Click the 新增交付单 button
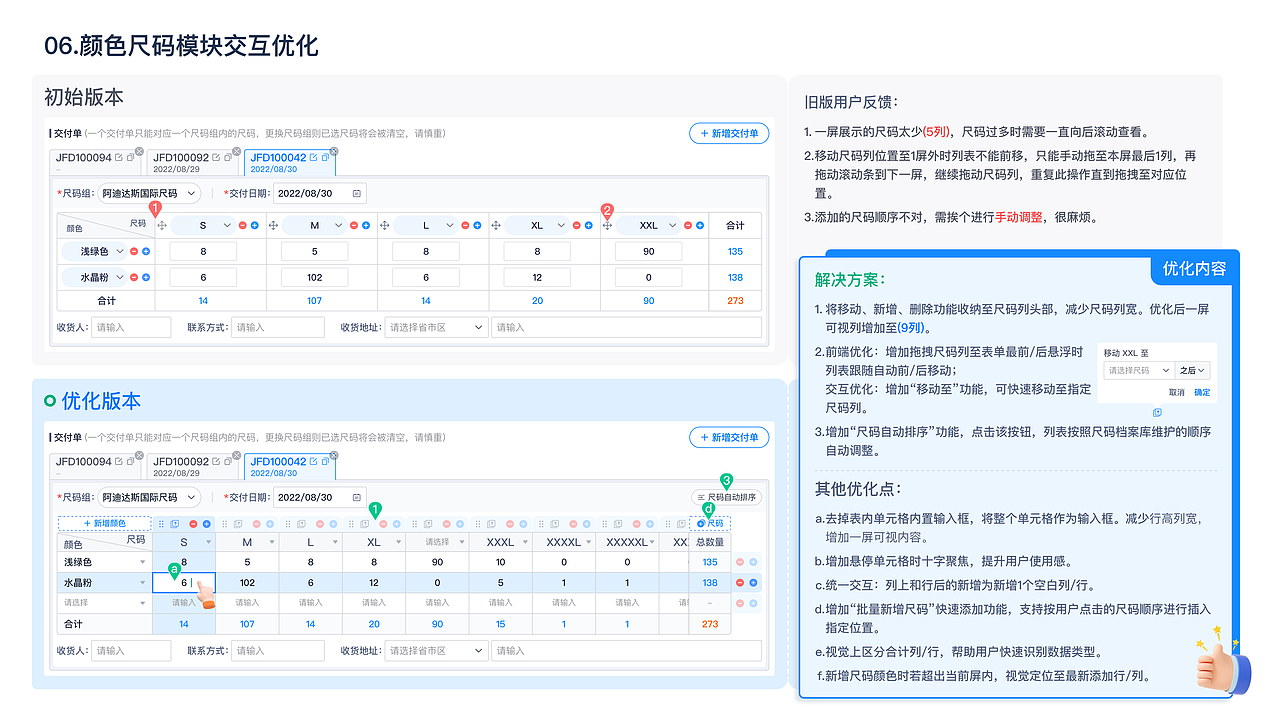Viewport: 1280px width, 720px height. tap(729, 133)
